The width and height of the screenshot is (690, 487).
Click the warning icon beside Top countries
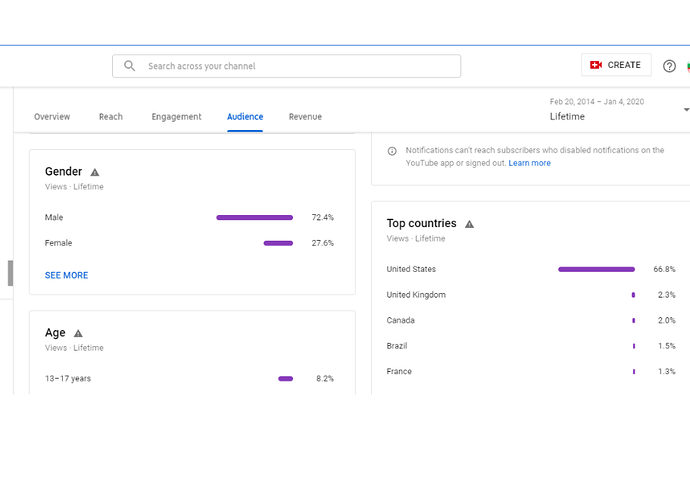[469, 224]
